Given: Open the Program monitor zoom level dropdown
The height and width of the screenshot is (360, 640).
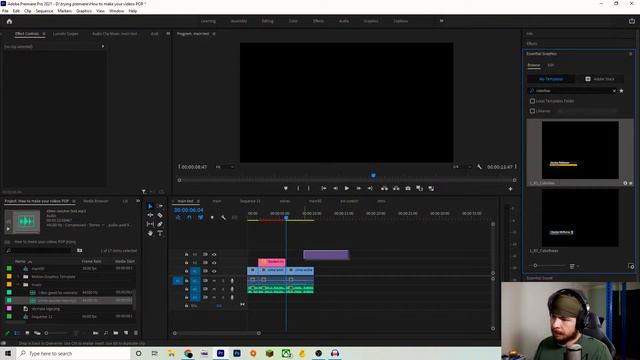Looking at the screenshot, I should point(224,167).
